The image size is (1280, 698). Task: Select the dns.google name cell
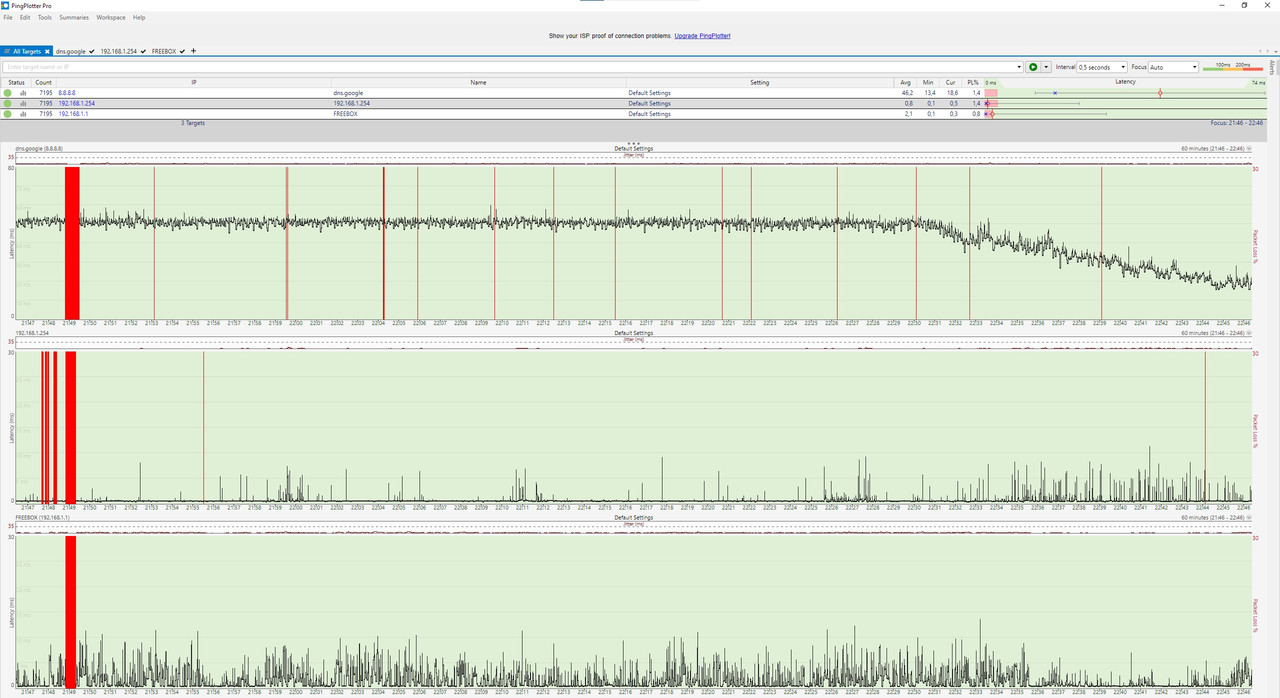tap(349, 93)
